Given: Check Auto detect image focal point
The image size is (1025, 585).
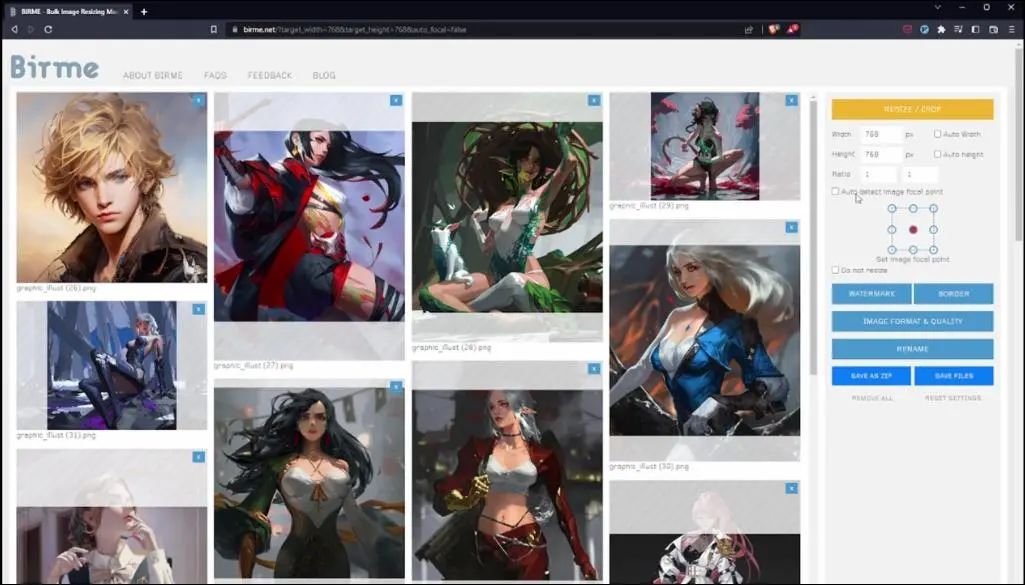Looking at the screenshot, I should pyautogui.click(x=835, y=191).
